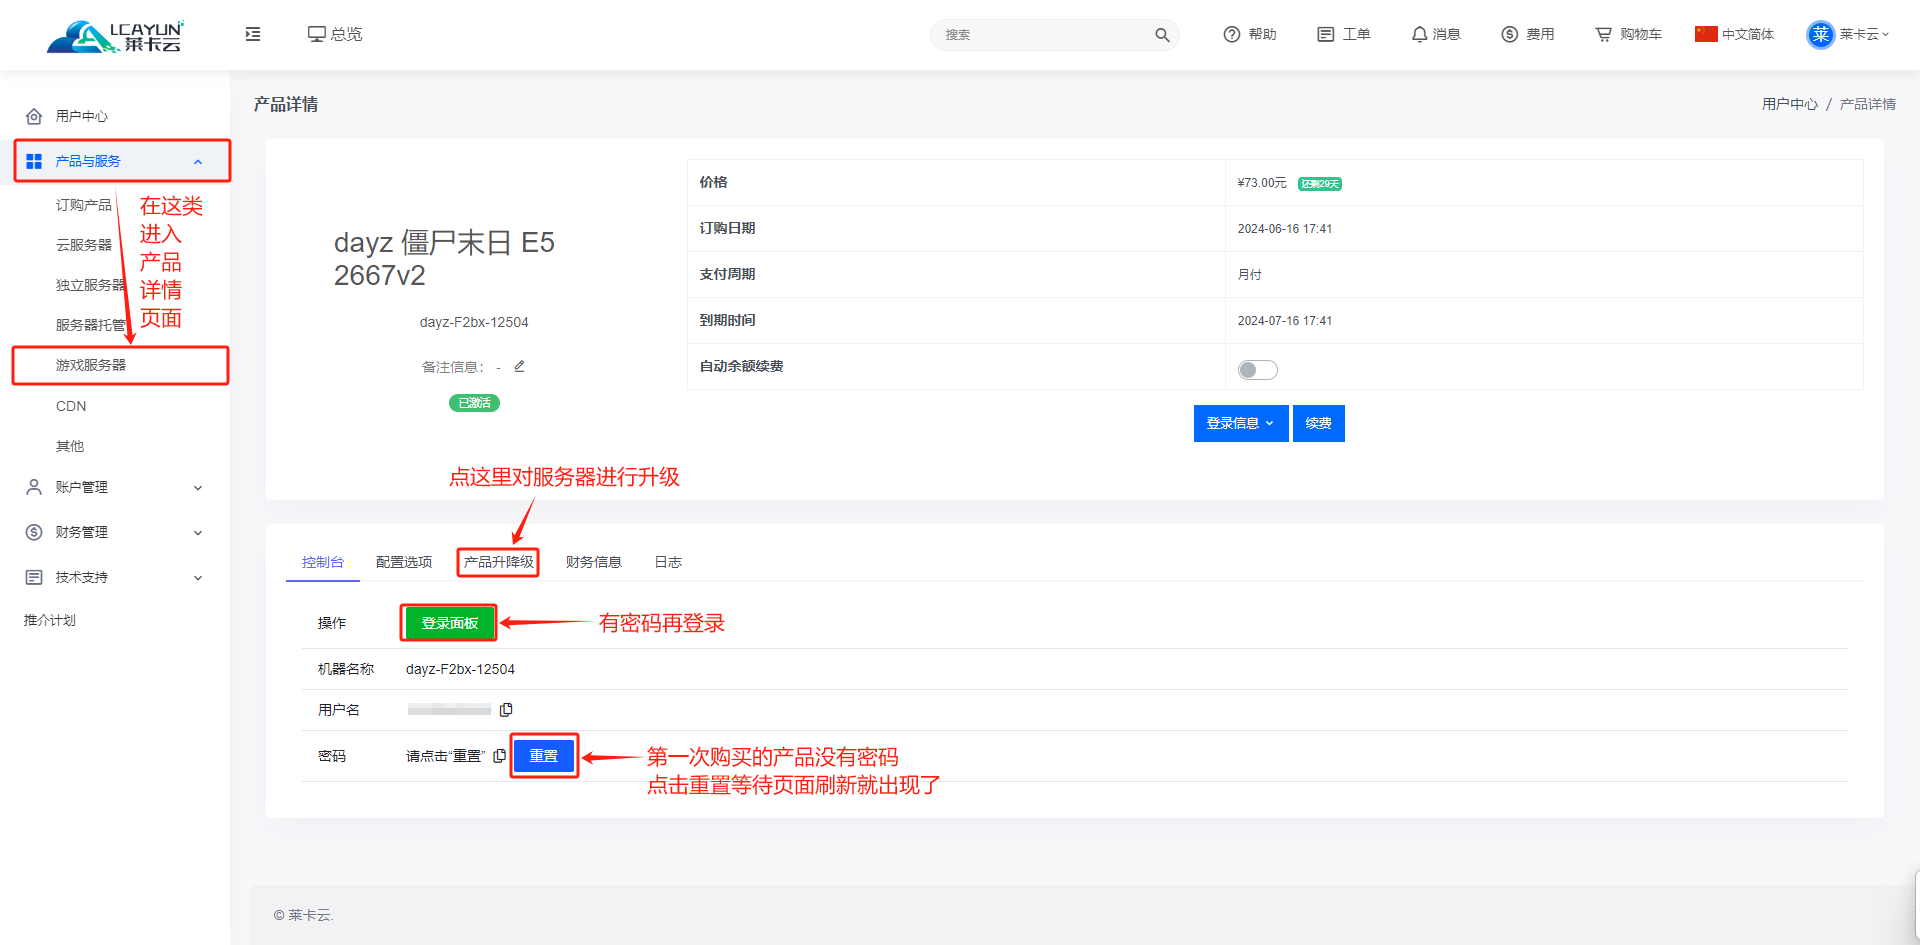Open 订购产品 in sidebar

click(84, 205)
